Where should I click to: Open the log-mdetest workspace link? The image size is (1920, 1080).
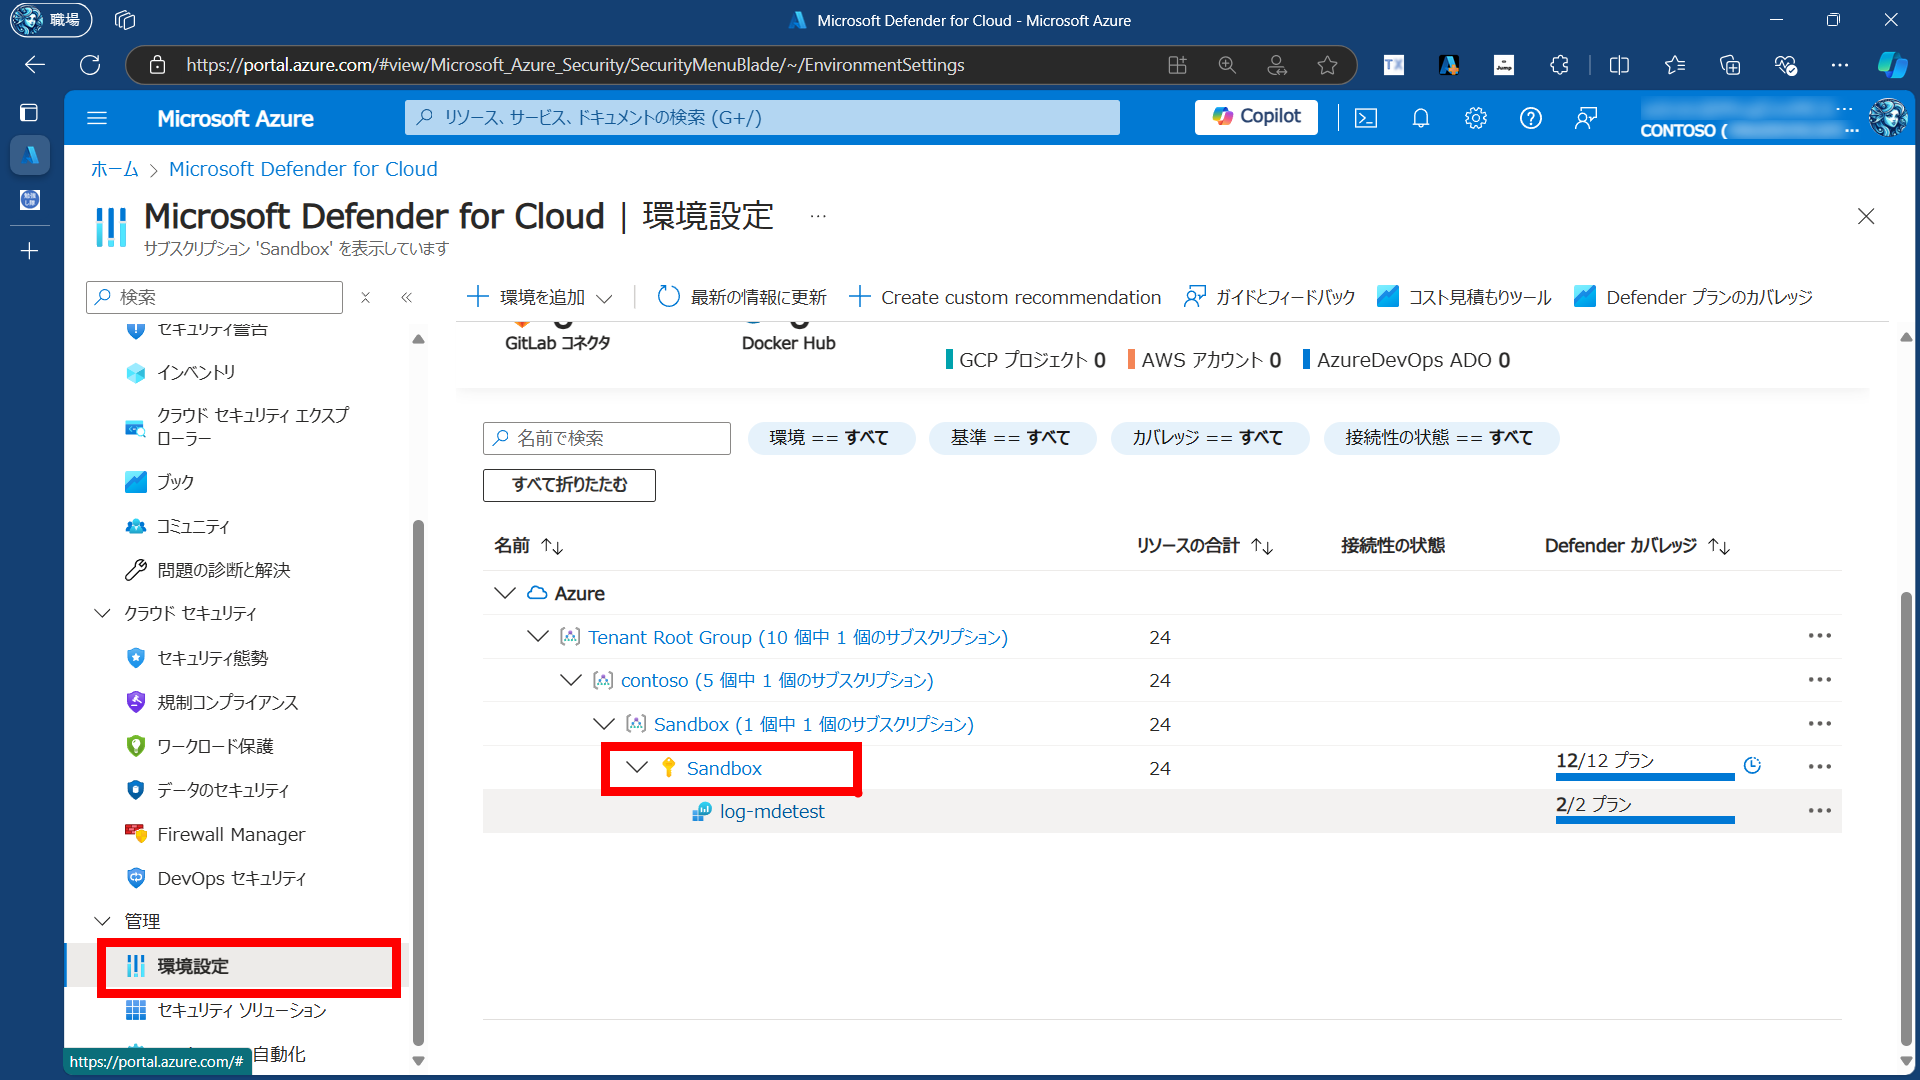[772, 811]
